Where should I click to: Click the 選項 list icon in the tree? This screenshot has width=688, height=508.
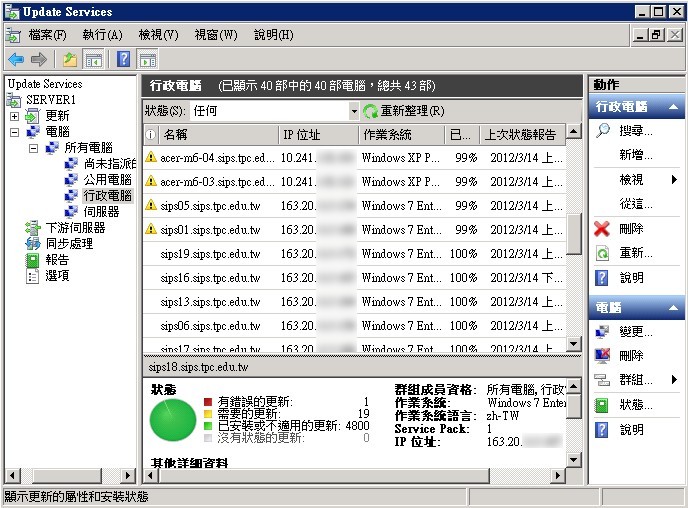[x=32, y=276]
